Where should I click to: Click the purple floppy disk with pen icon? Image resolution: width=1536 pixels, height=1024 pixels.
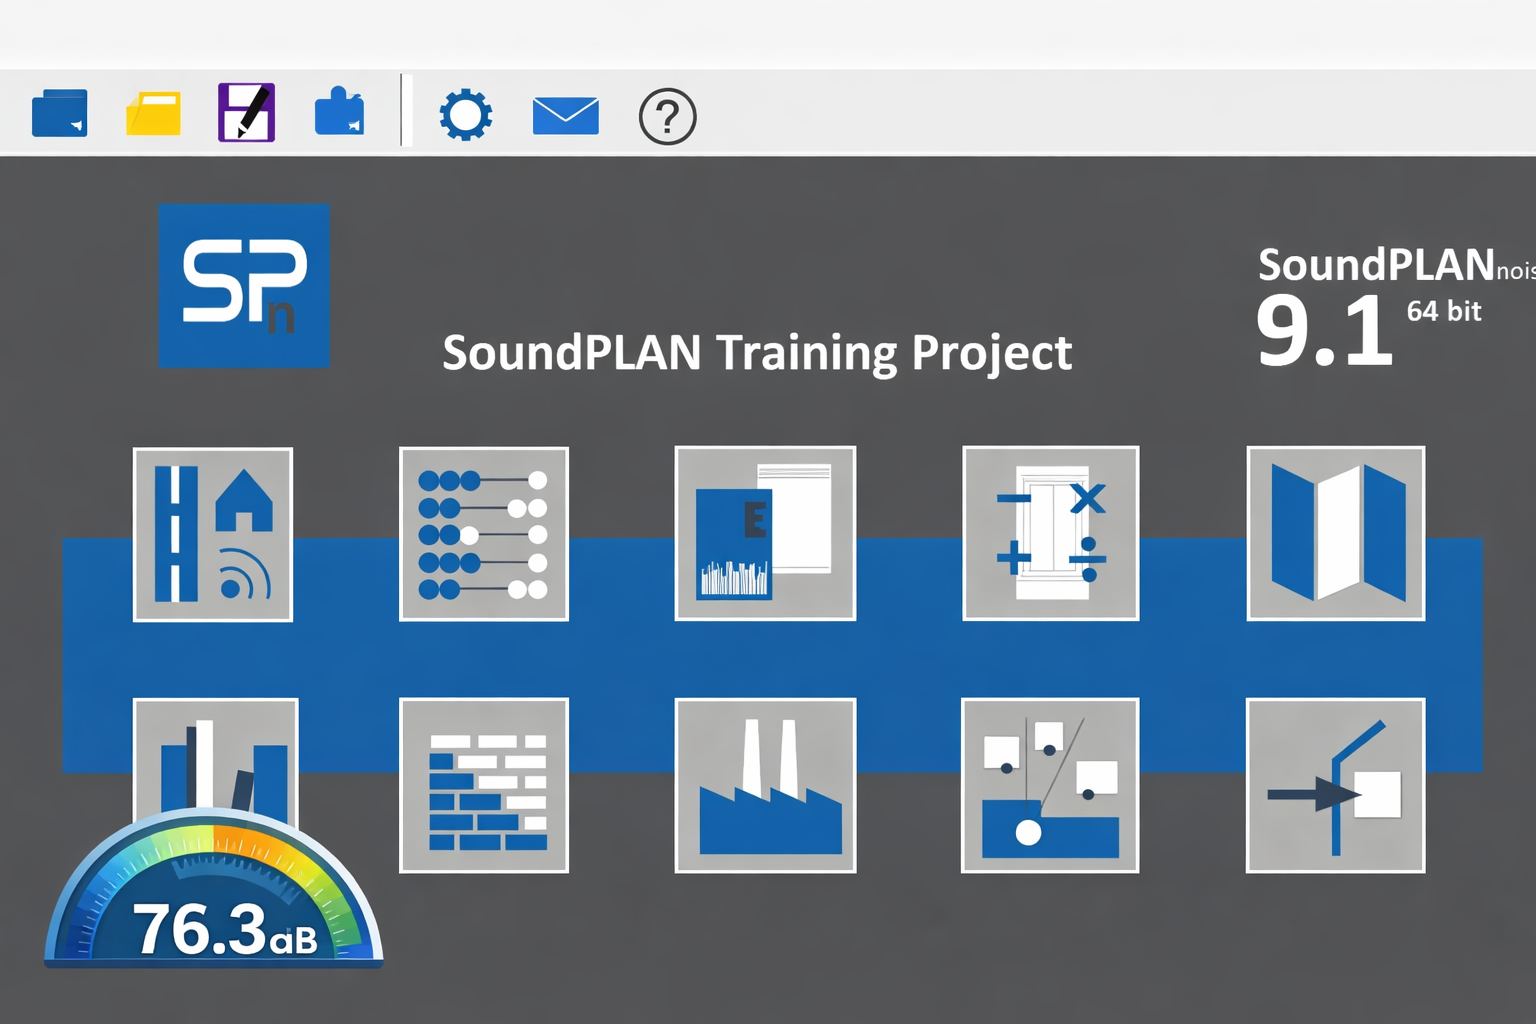(246, 113)
